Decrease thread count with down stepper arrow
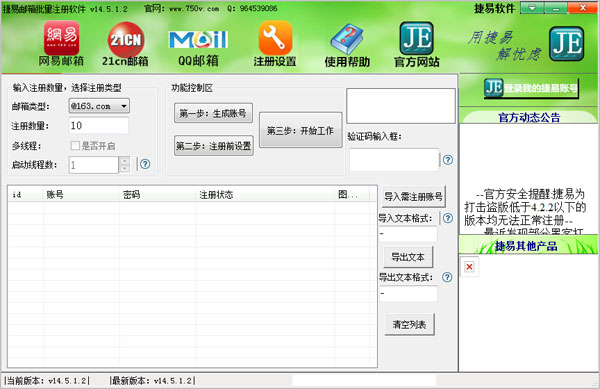The height and width of the screenshot is (389, 600). [x=125, y=169]
